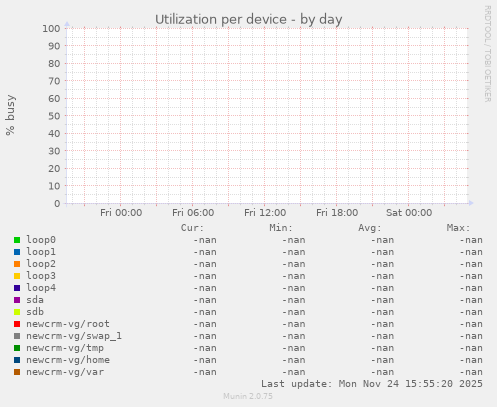The width and height of the screenshot is (497, 407).
Task: Click the '% busy' vertical axis label
Action: (x=10, y=115)
